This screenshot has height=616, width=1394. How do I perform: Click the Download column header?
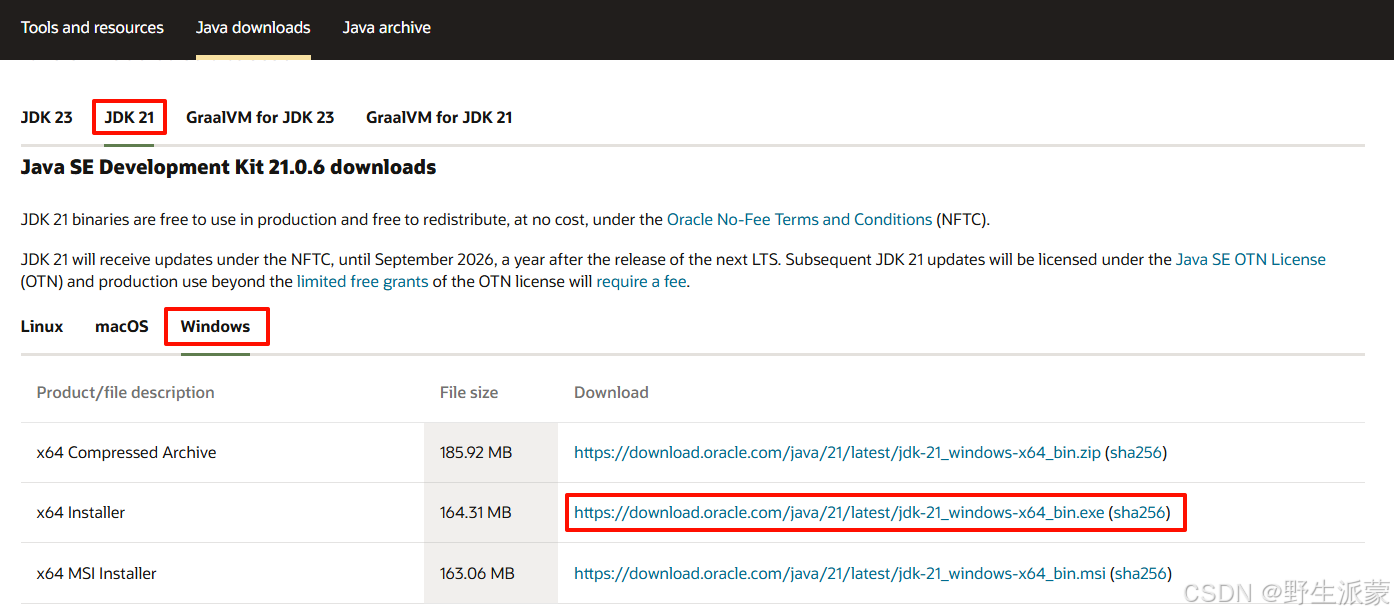click(x=611, y=392)
